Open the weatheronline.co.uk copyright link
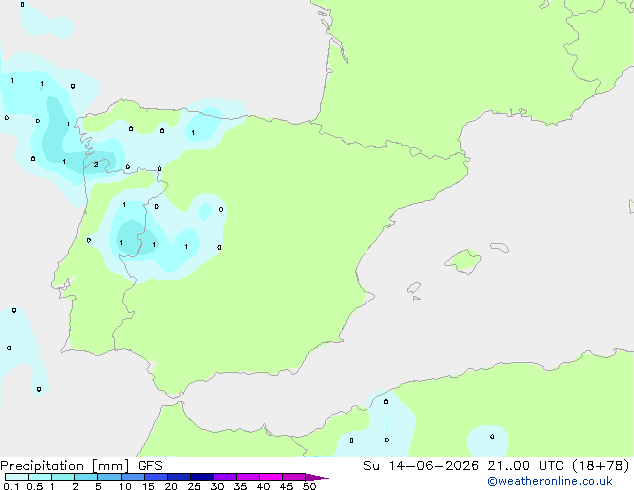 [550, 481]
